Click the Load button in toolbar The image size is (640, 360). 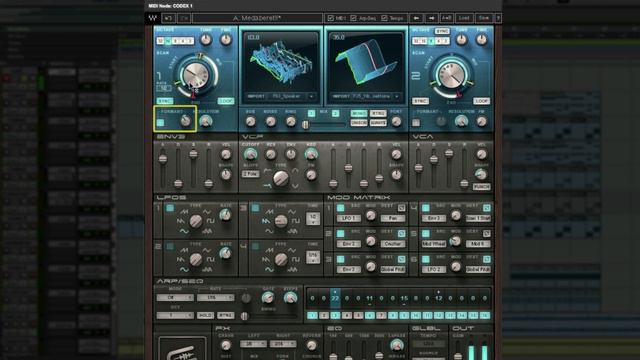point(464,18)
